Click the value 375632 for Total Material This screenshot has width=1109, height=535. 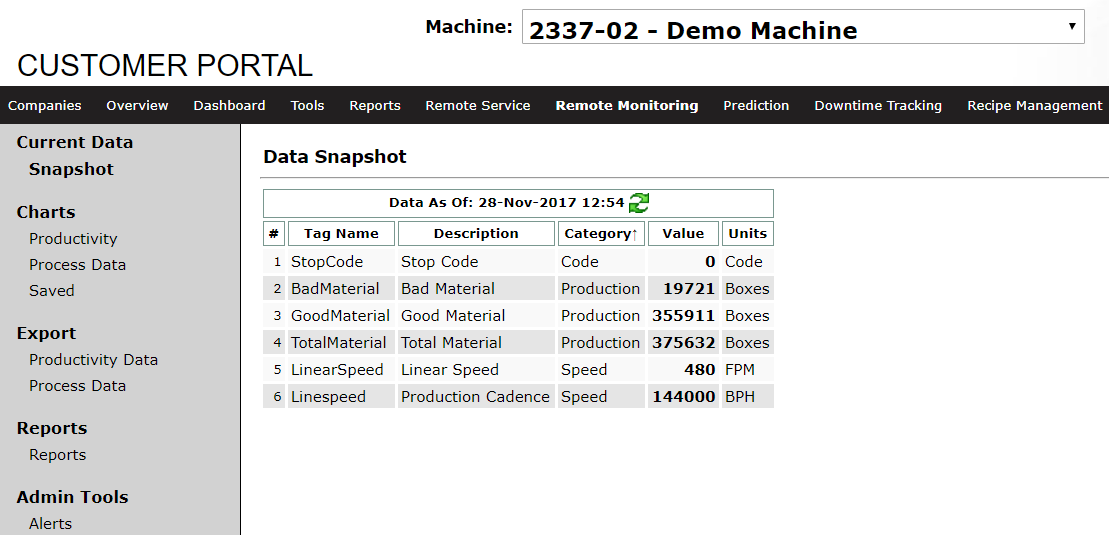click(683, 343)
